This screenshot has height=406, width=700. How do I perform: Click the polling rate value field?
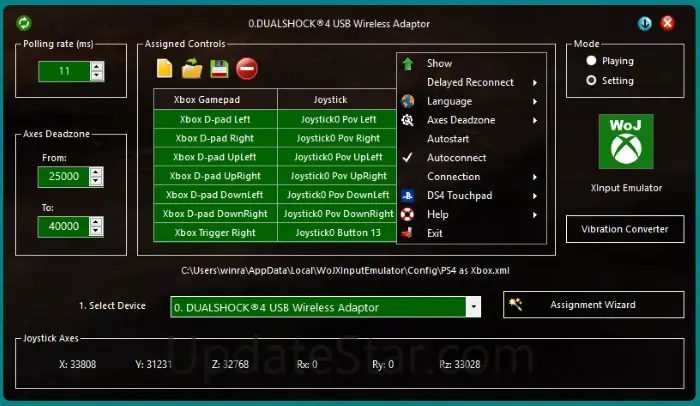[64, 71]
